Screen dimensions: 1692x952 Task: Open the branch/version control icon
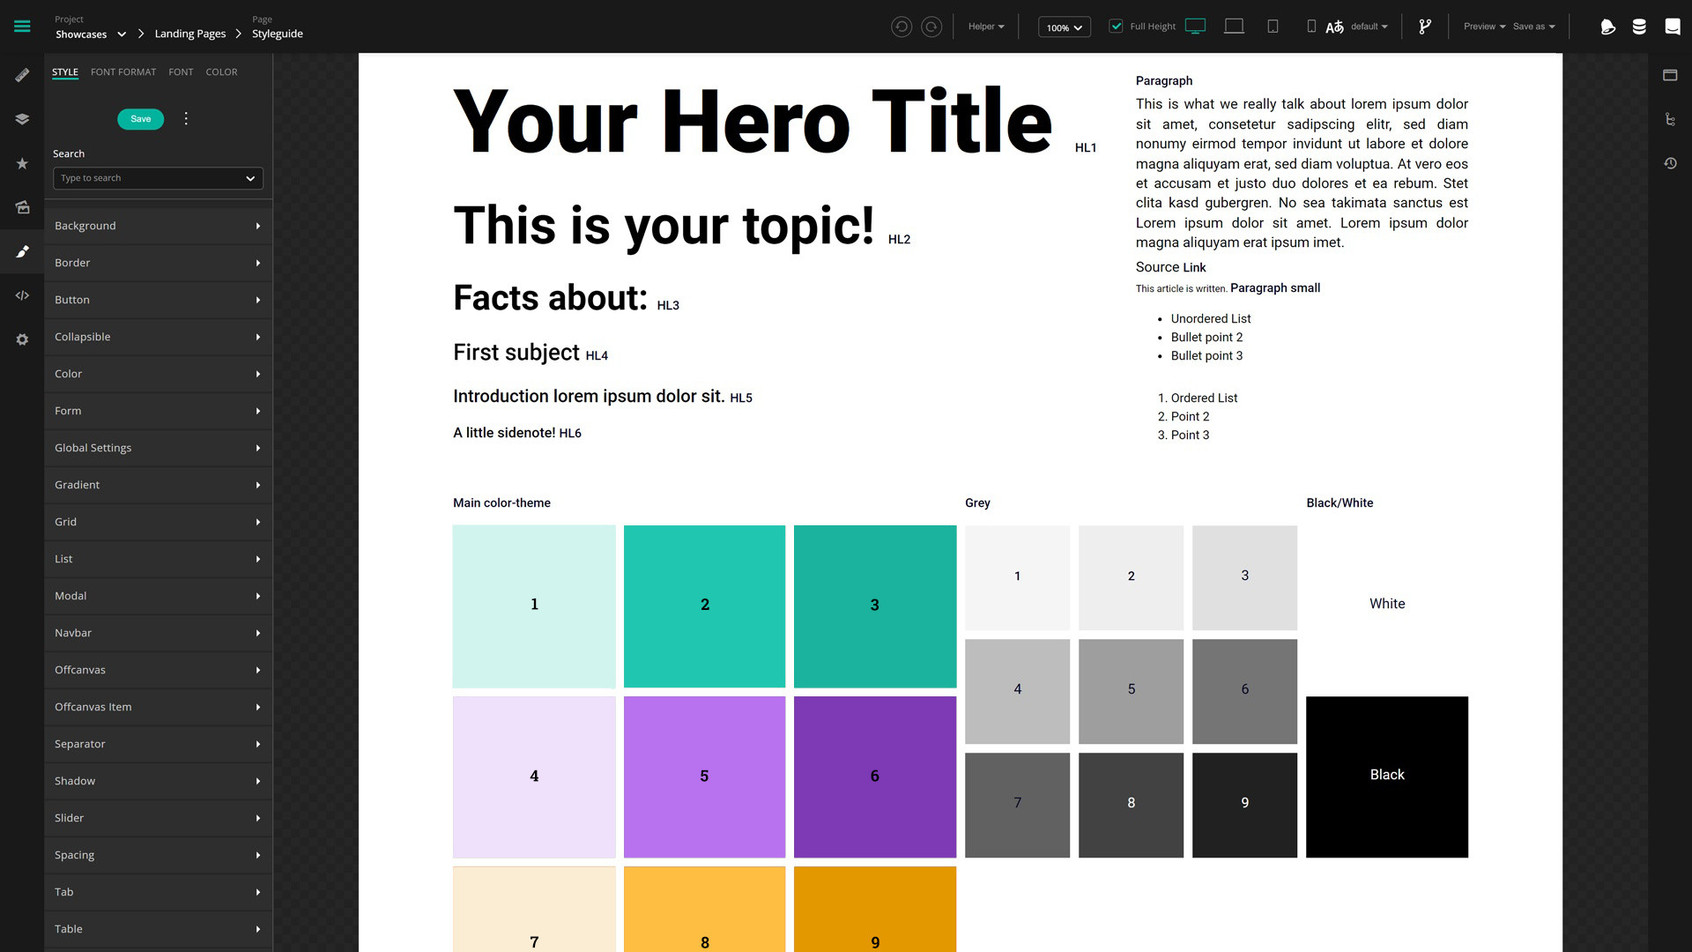pyautogui.click(x=1425, y=26)
